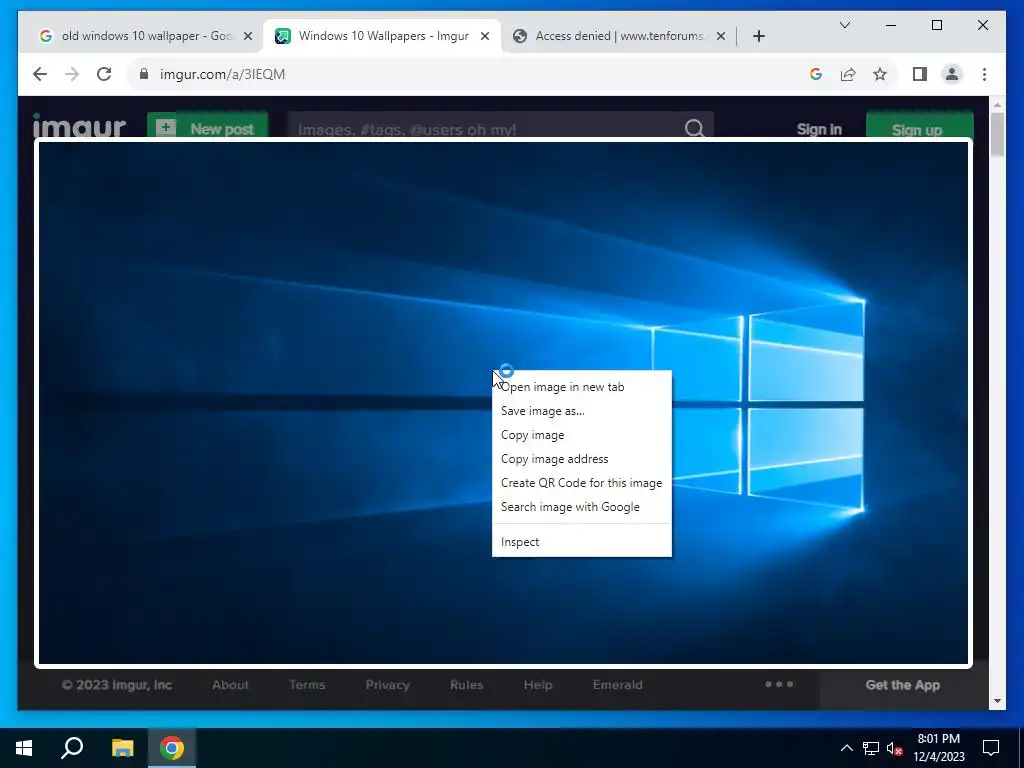
Task: Close the Access denied tenforums tab
Action: click(x=721, y=37)
